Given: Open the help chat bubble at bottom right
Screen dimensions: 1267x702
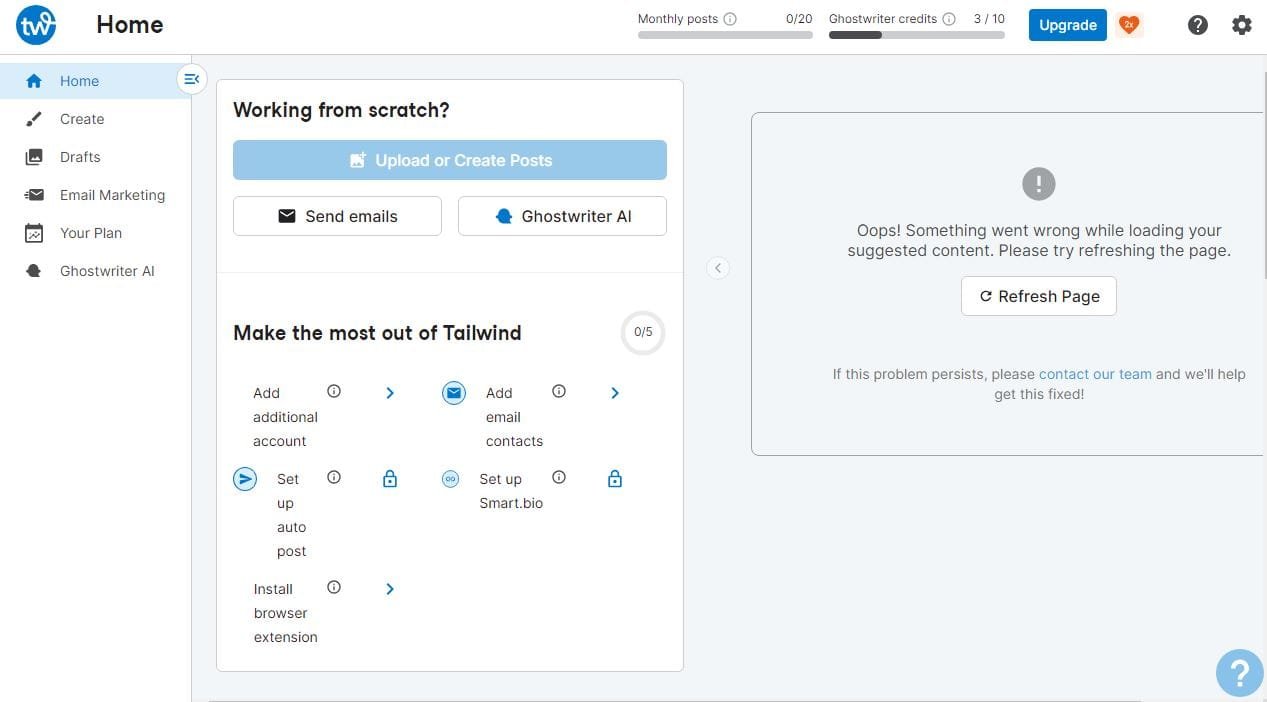Looking at the screenshot, I should tap(1239, 672).
